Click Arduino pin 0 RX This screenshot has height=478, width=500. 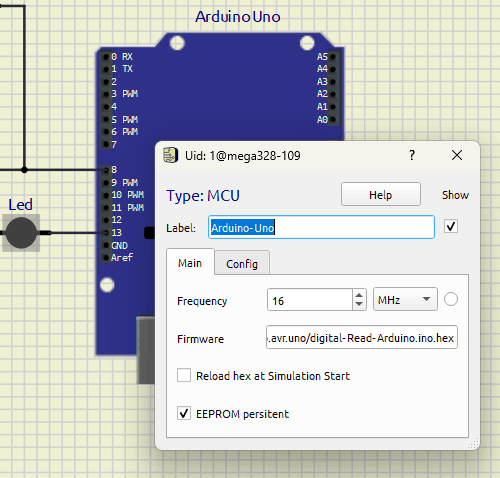pos(106,57)
